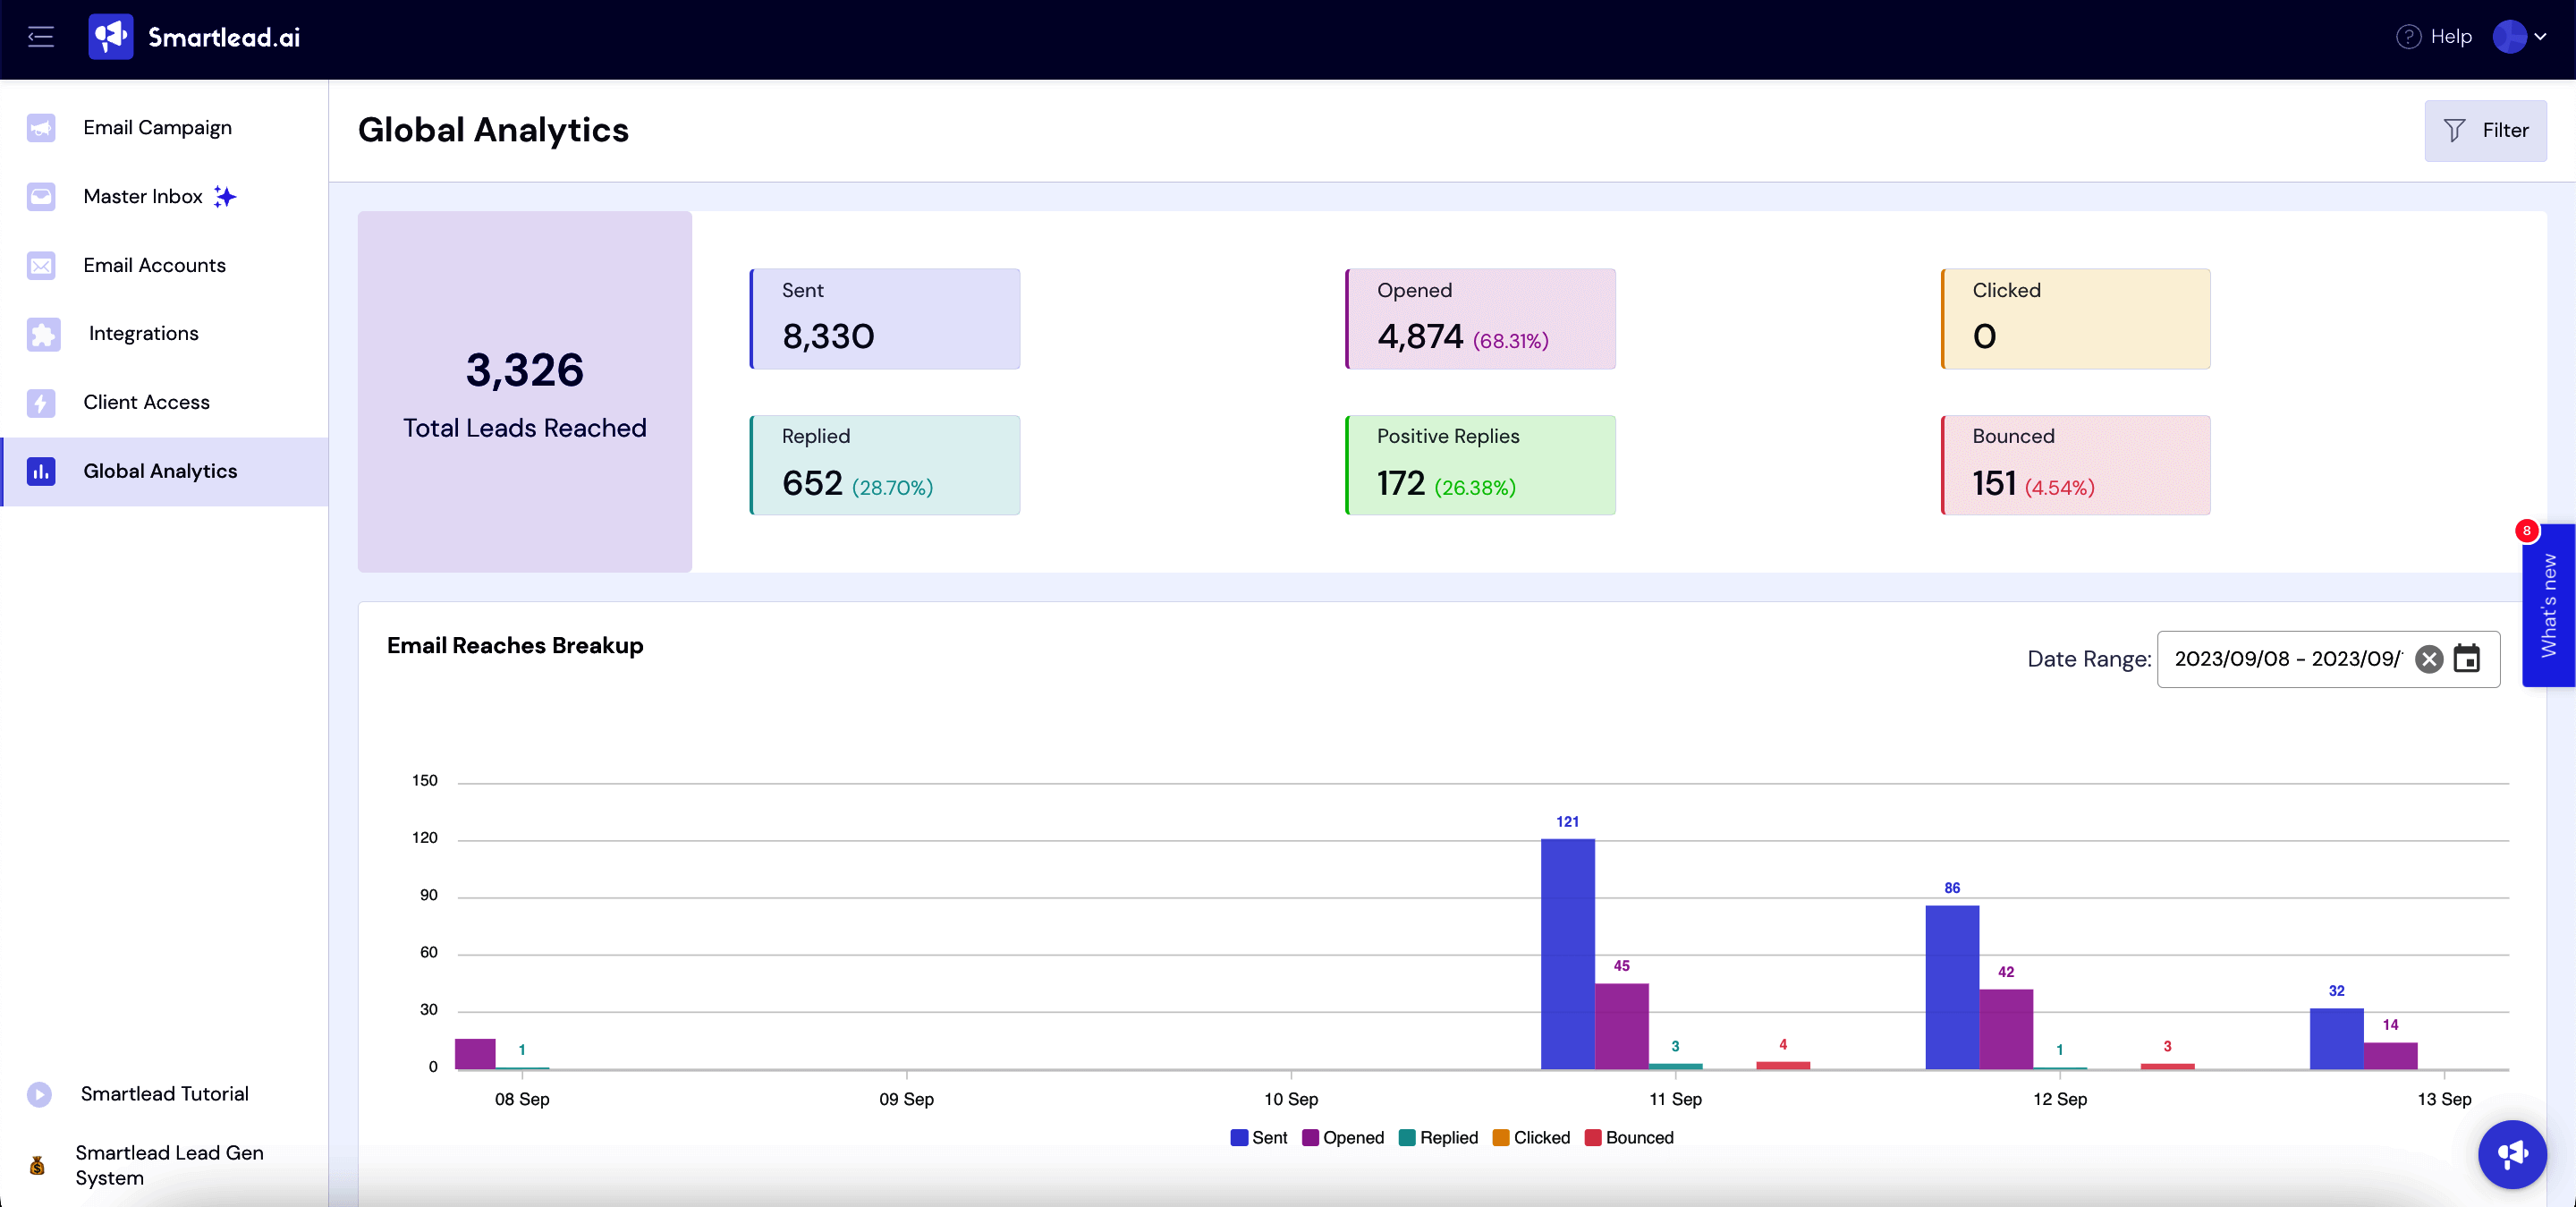Expand the What's new side panel
This screenshot has height=1207, width=2576.
click(2550, 605)
